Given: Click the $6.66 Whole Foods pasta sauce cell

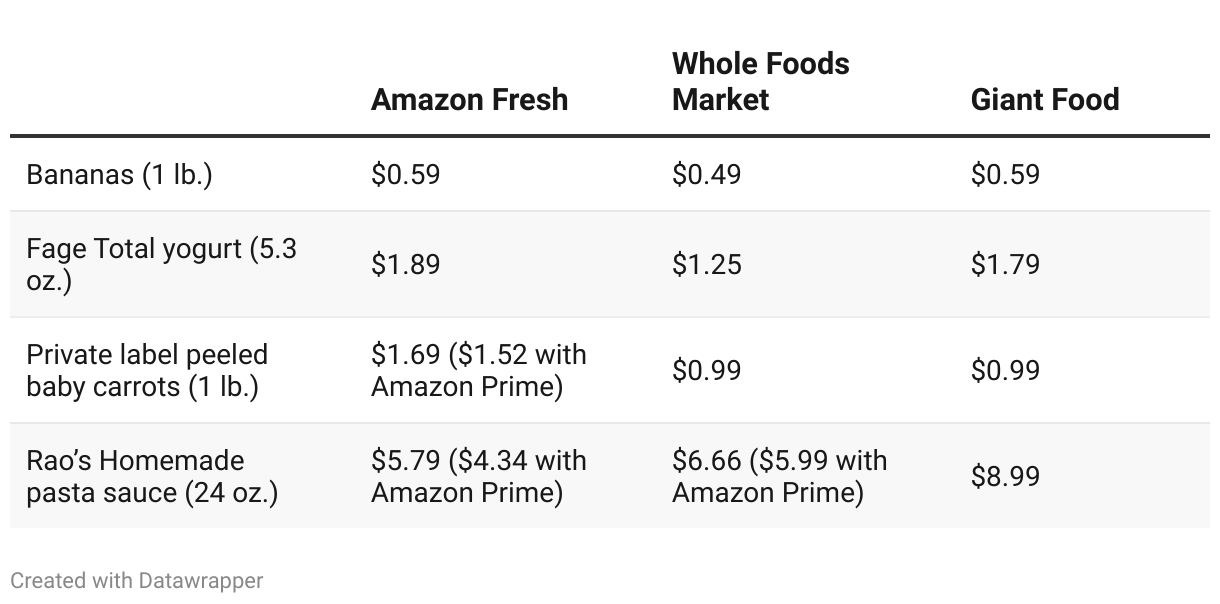Looking at the screenshot, I should pyautogui.click(x=779, y=476).
